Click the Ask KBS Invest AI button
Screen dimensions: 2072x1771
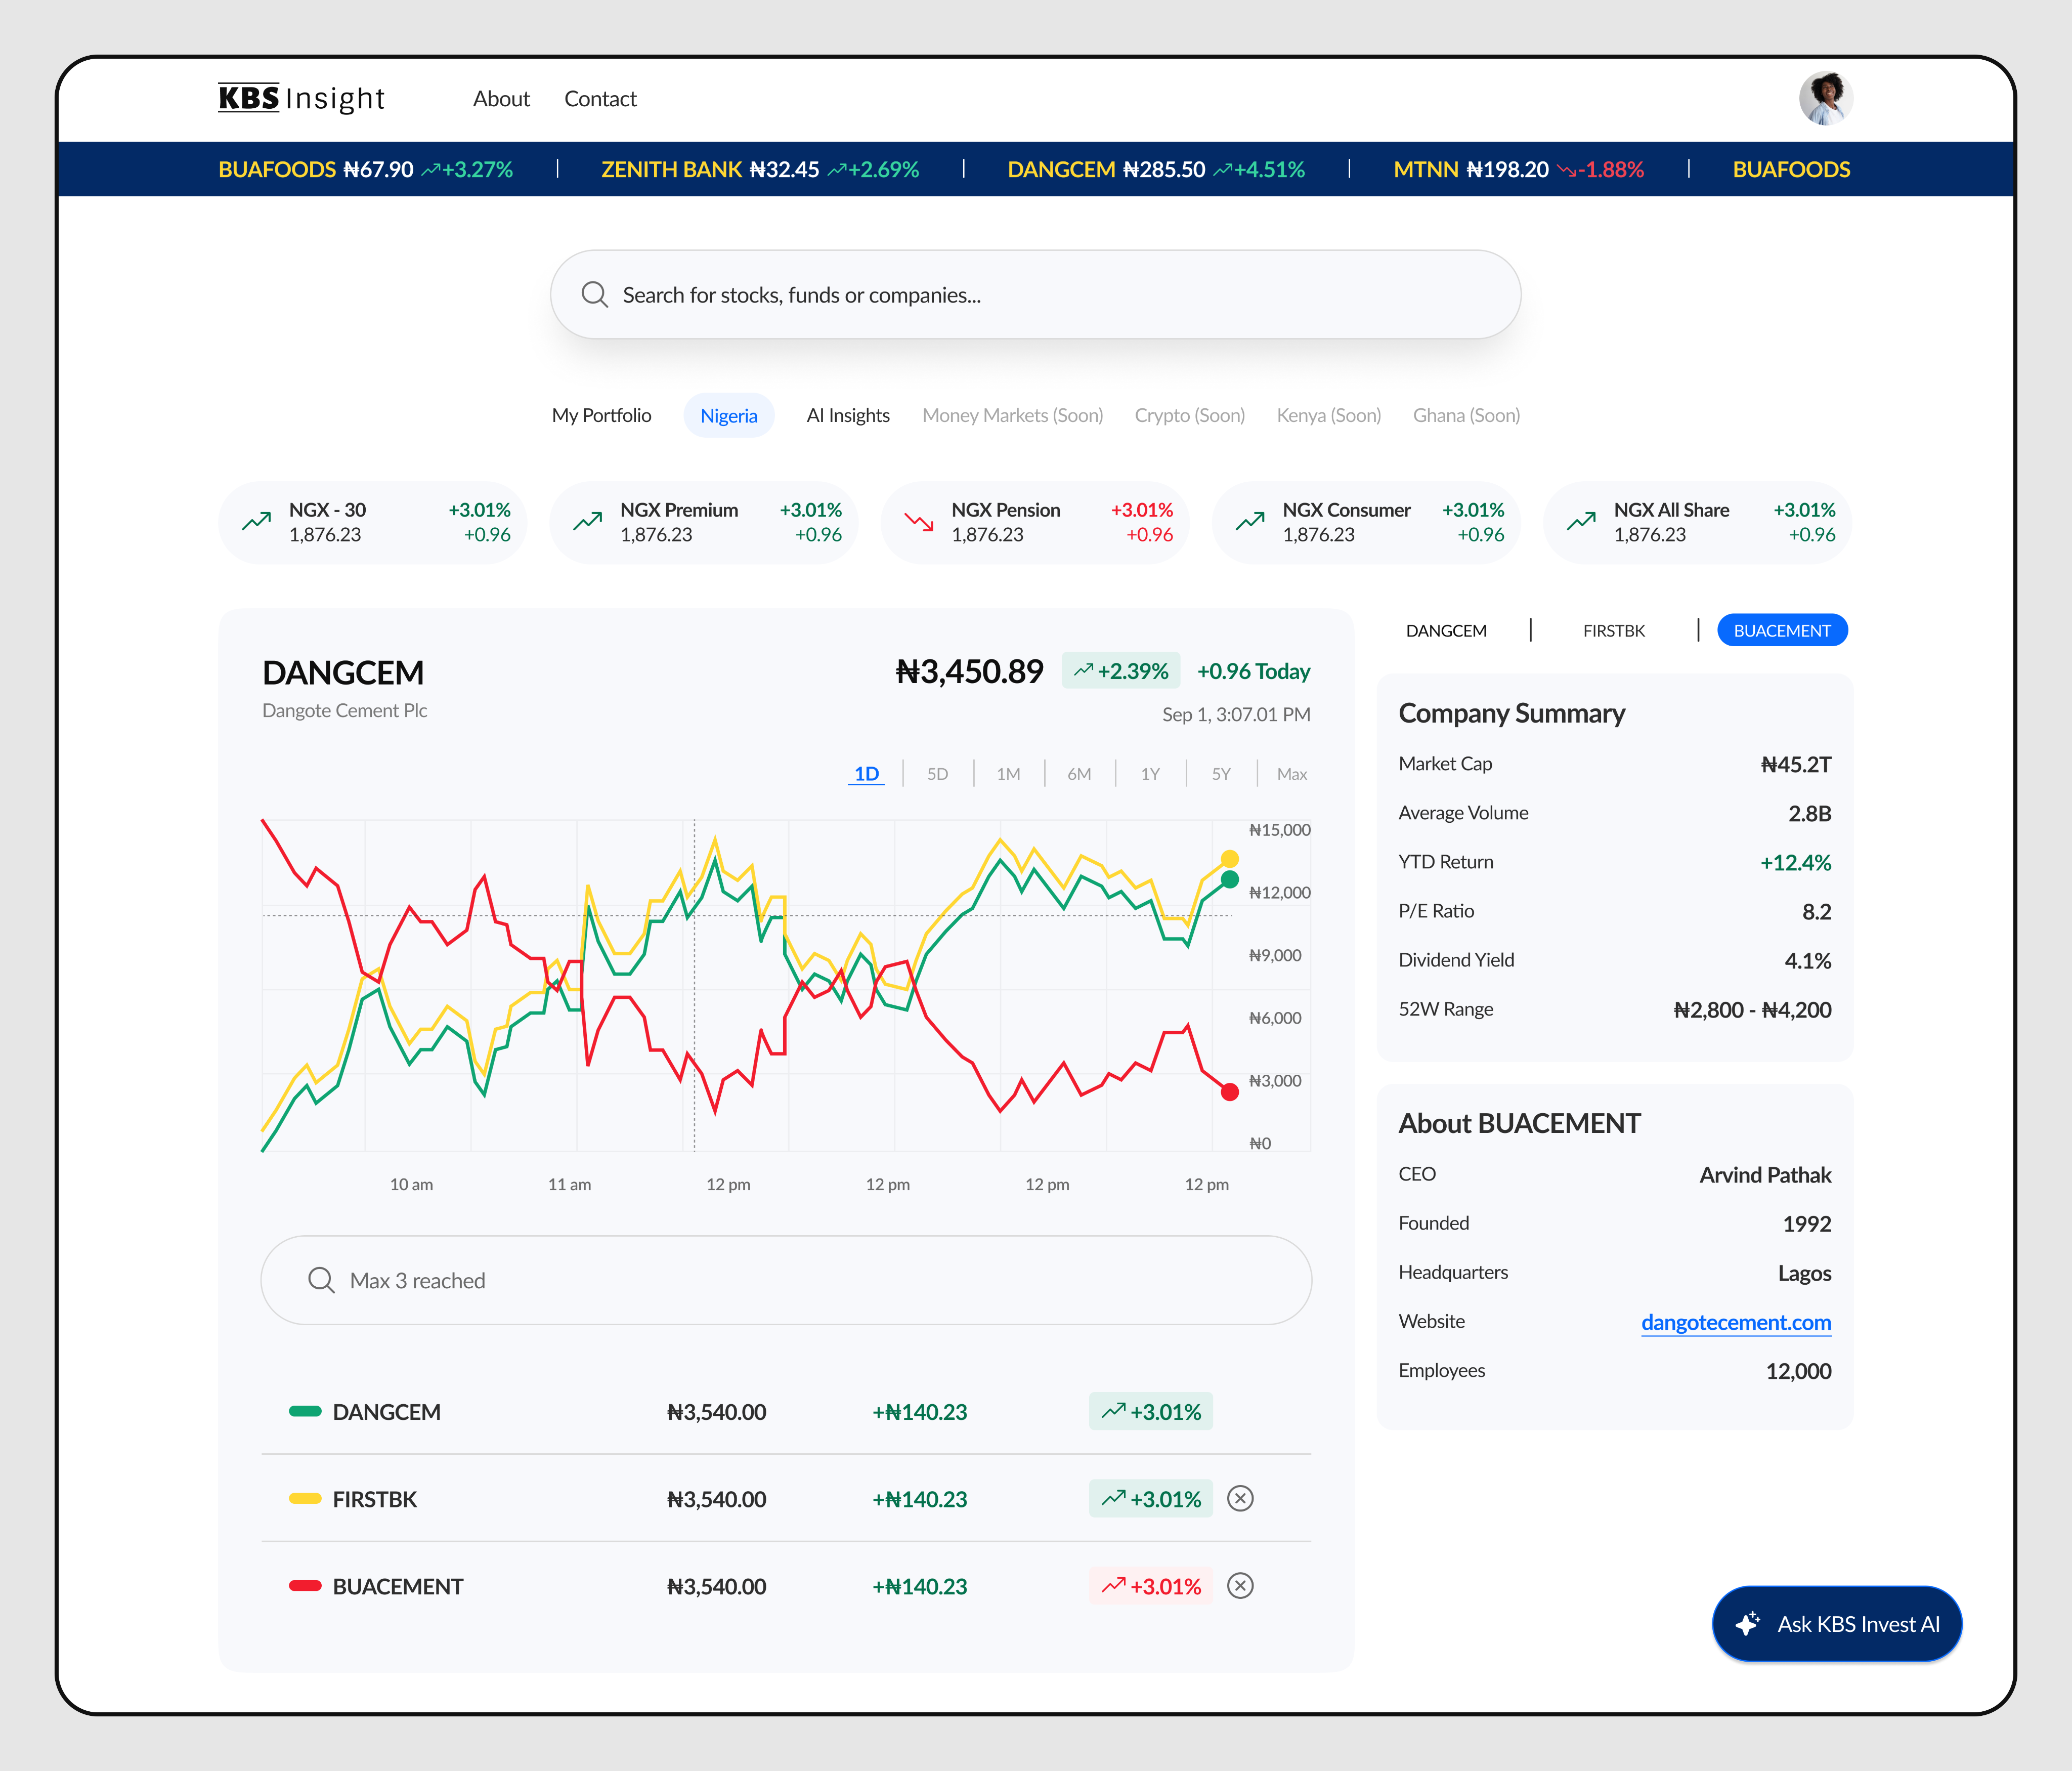click(1837, 1624)
